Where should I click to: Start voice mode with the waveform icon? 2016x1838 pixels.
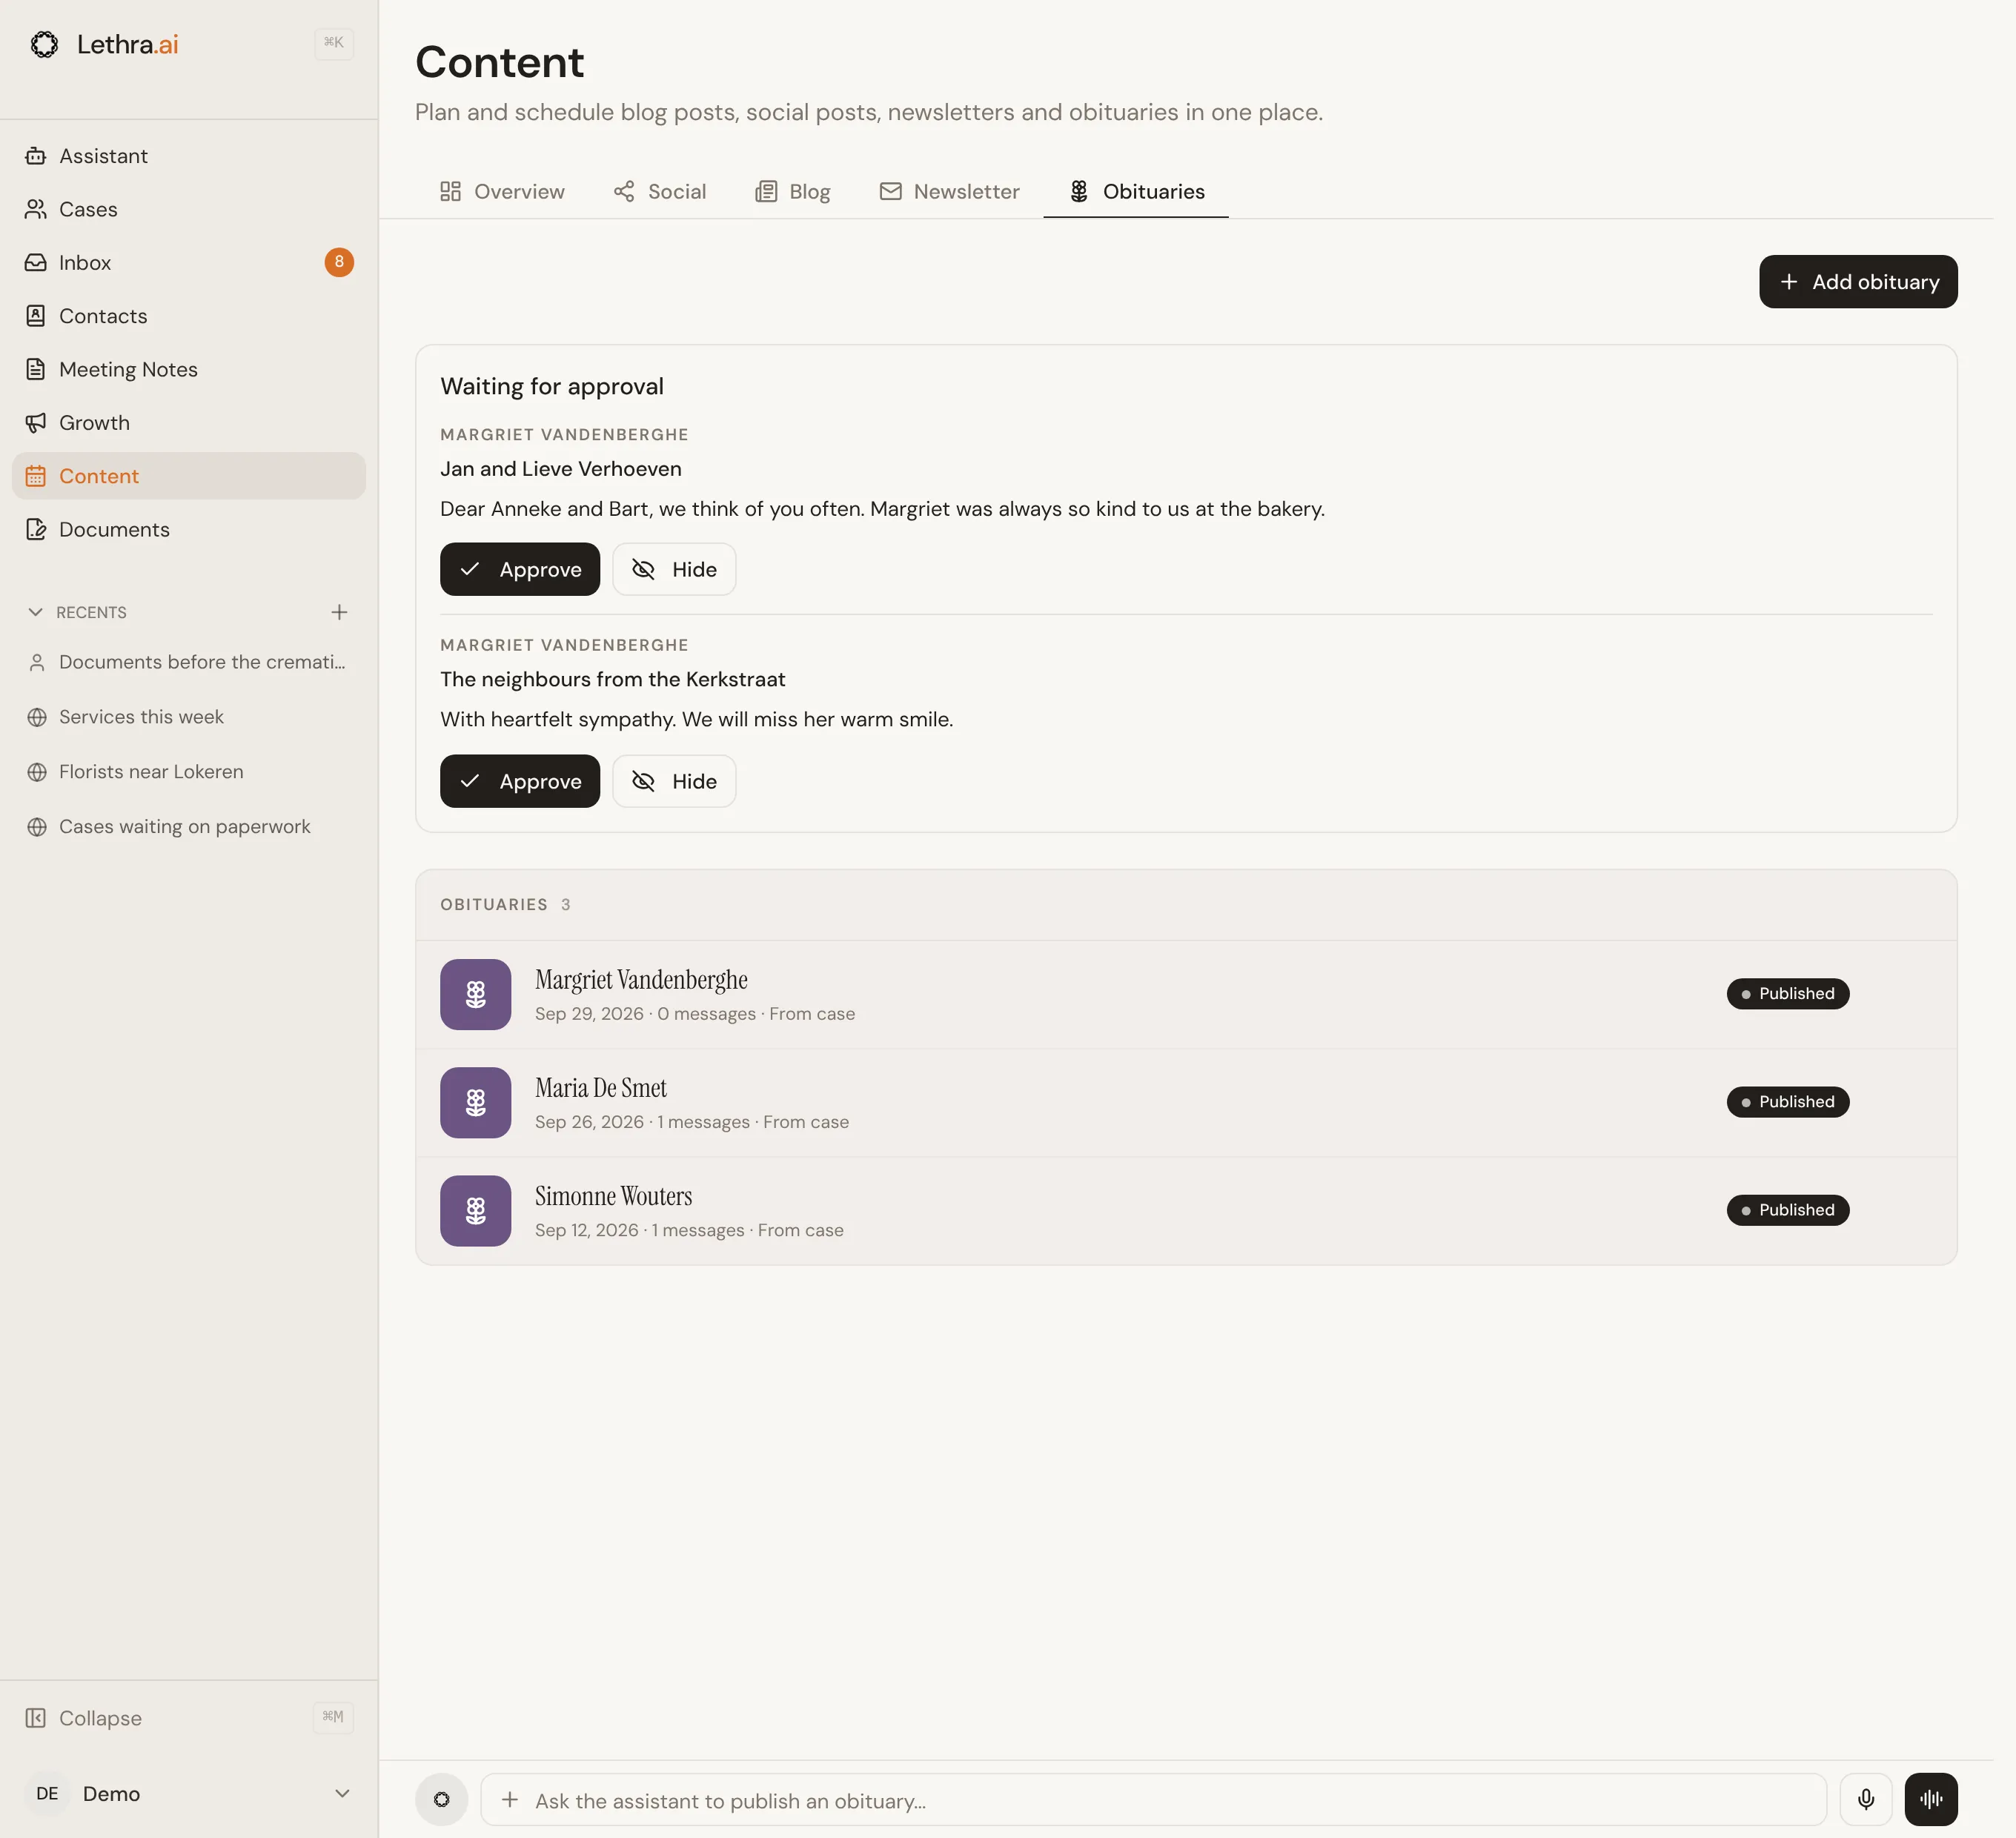[x=1931, y=1800]
